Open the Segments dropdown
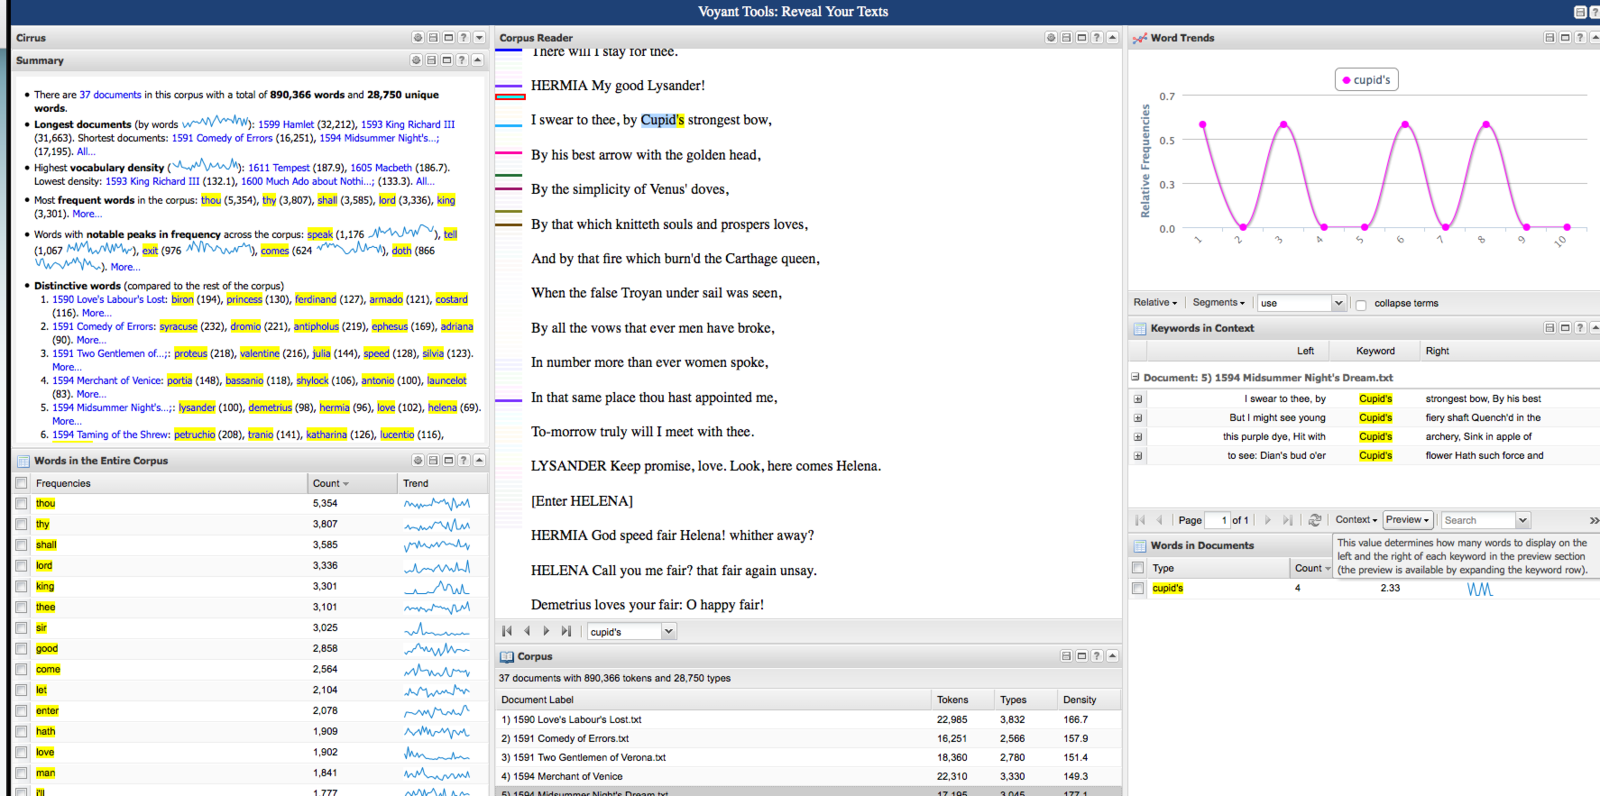The height and width of the screenshot is (796, 1600). click(1218, 302)
